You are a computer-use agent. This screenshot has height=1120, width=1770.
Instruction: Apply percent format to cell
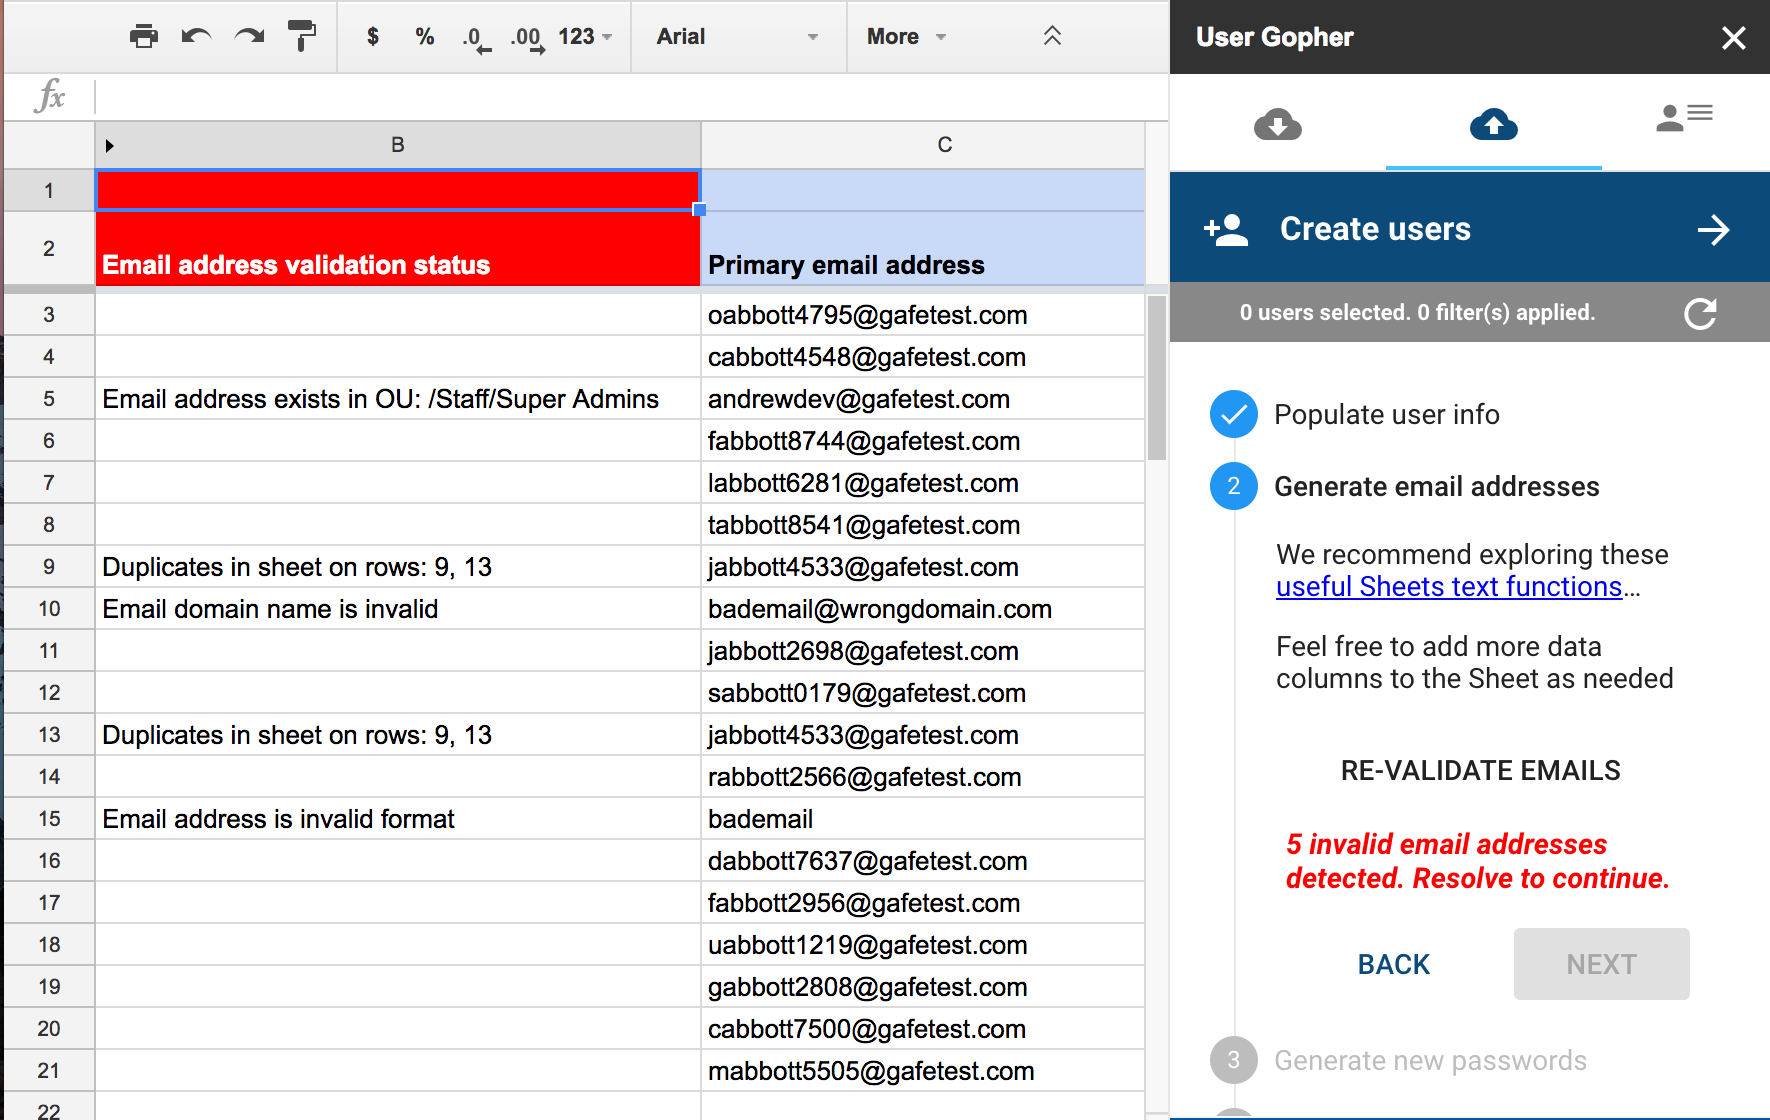coord(424,37)
